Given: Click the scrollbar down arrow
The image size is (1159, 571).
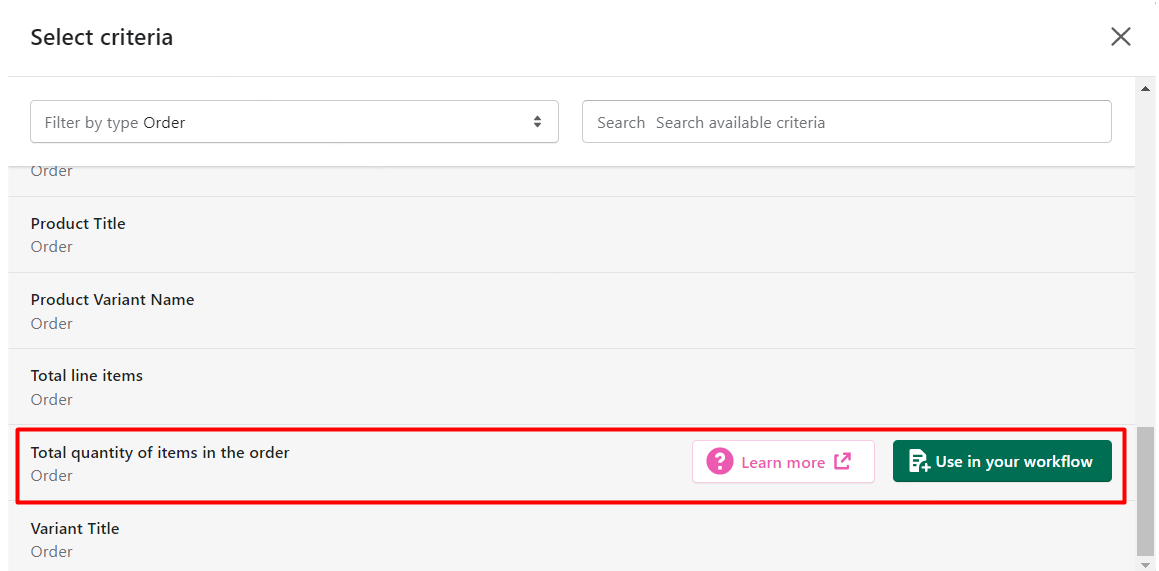Looking at the screenshot, I should click(x=1146, y=565).
